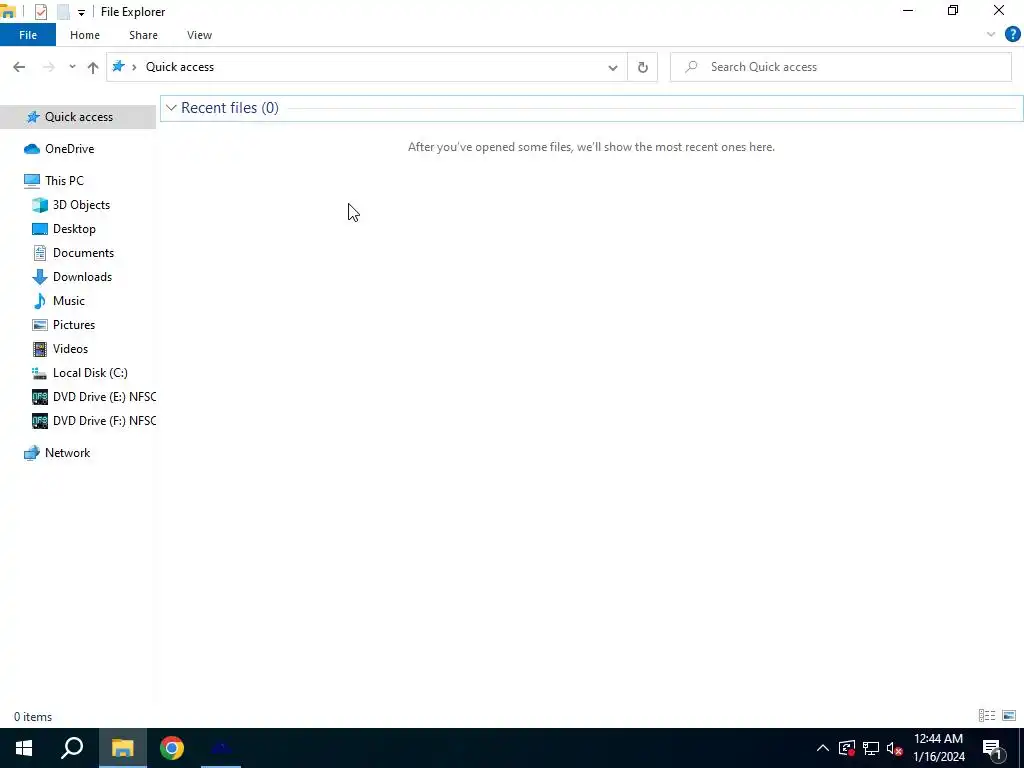Open Music folder in sidebar

[69, 301]
